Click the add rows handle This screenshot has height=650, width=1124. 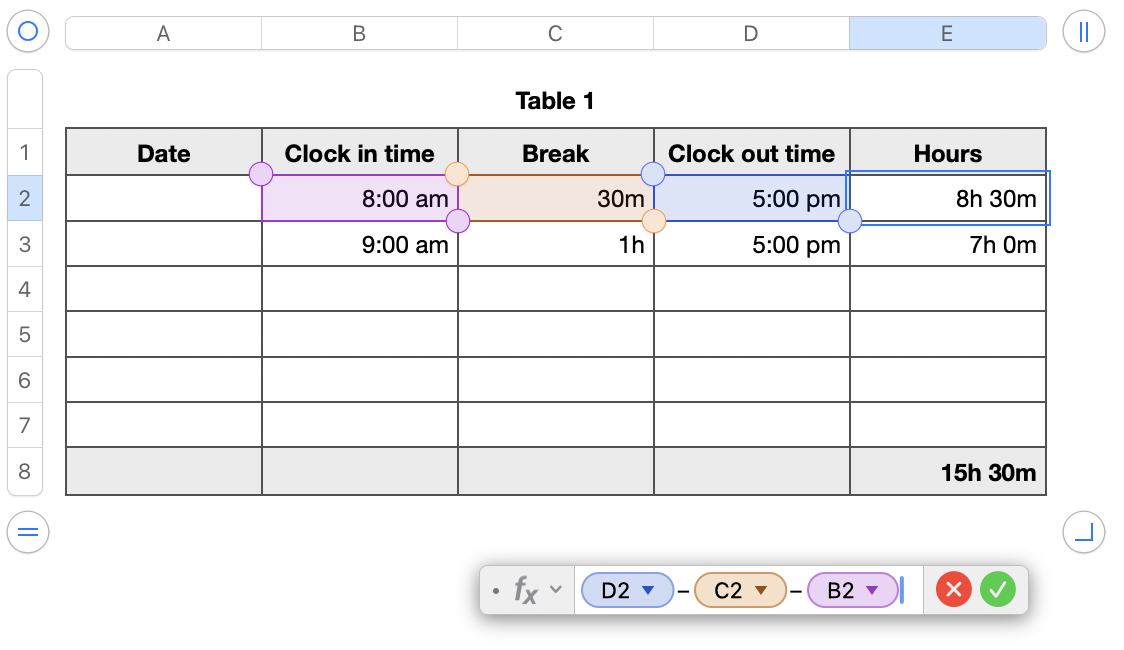click(x=28, y=532)
